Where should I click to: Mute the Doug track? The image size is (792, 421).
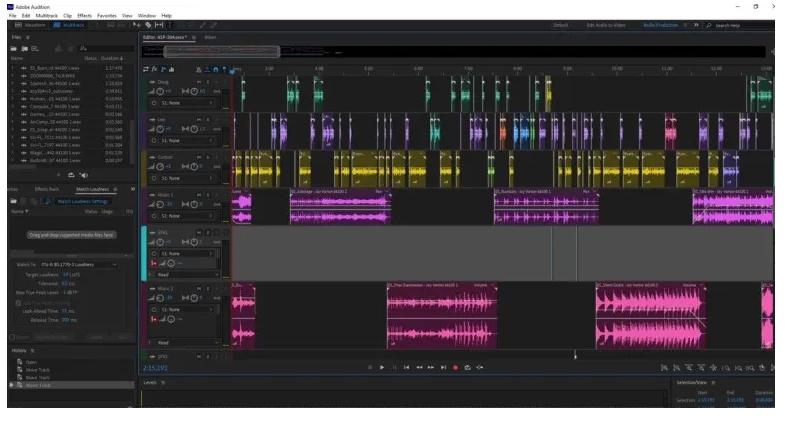point(198,80)
